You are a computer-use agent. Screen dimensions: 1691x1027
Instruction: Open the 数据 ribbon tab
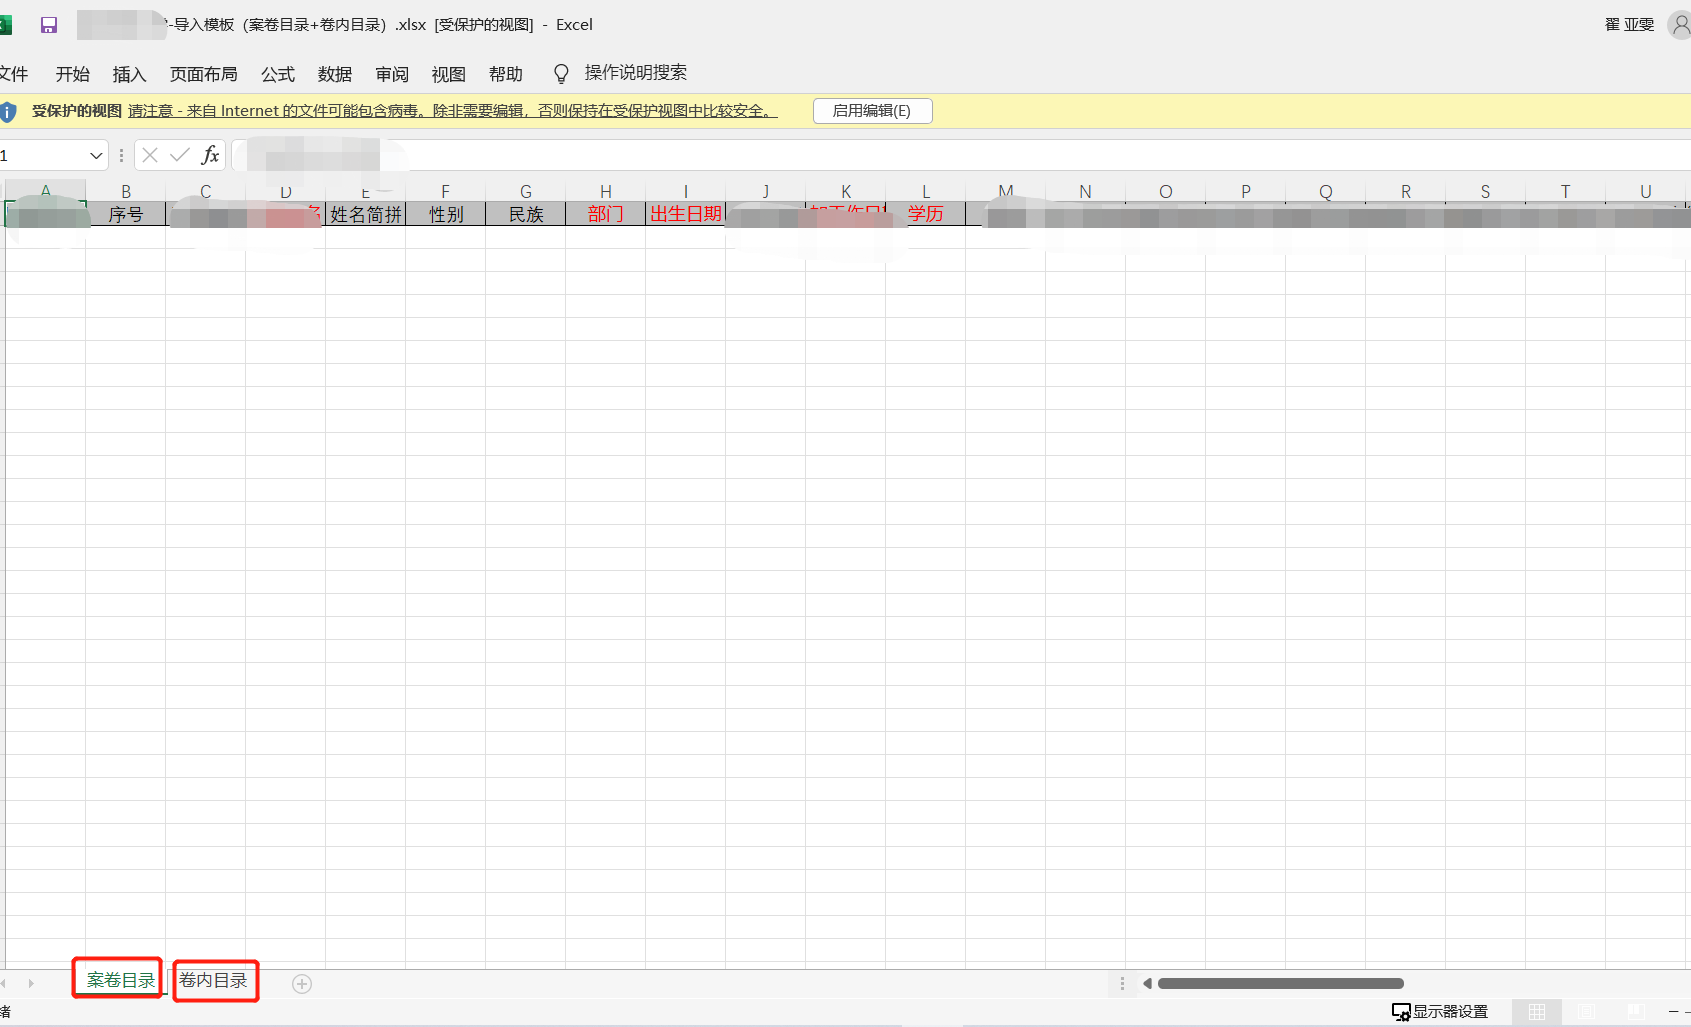click(x=335, y=74)
